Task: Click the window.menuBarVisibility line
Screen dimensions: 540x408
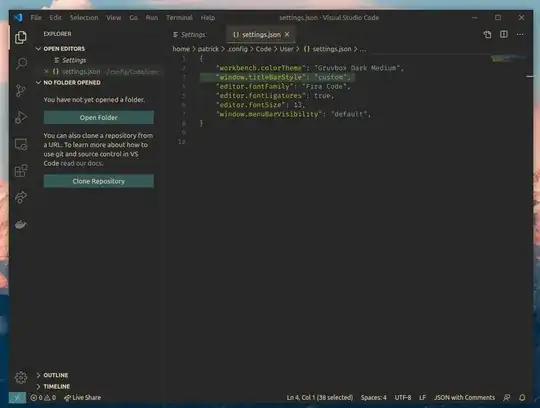Action: pyautogui.click(x=293, y=114)
